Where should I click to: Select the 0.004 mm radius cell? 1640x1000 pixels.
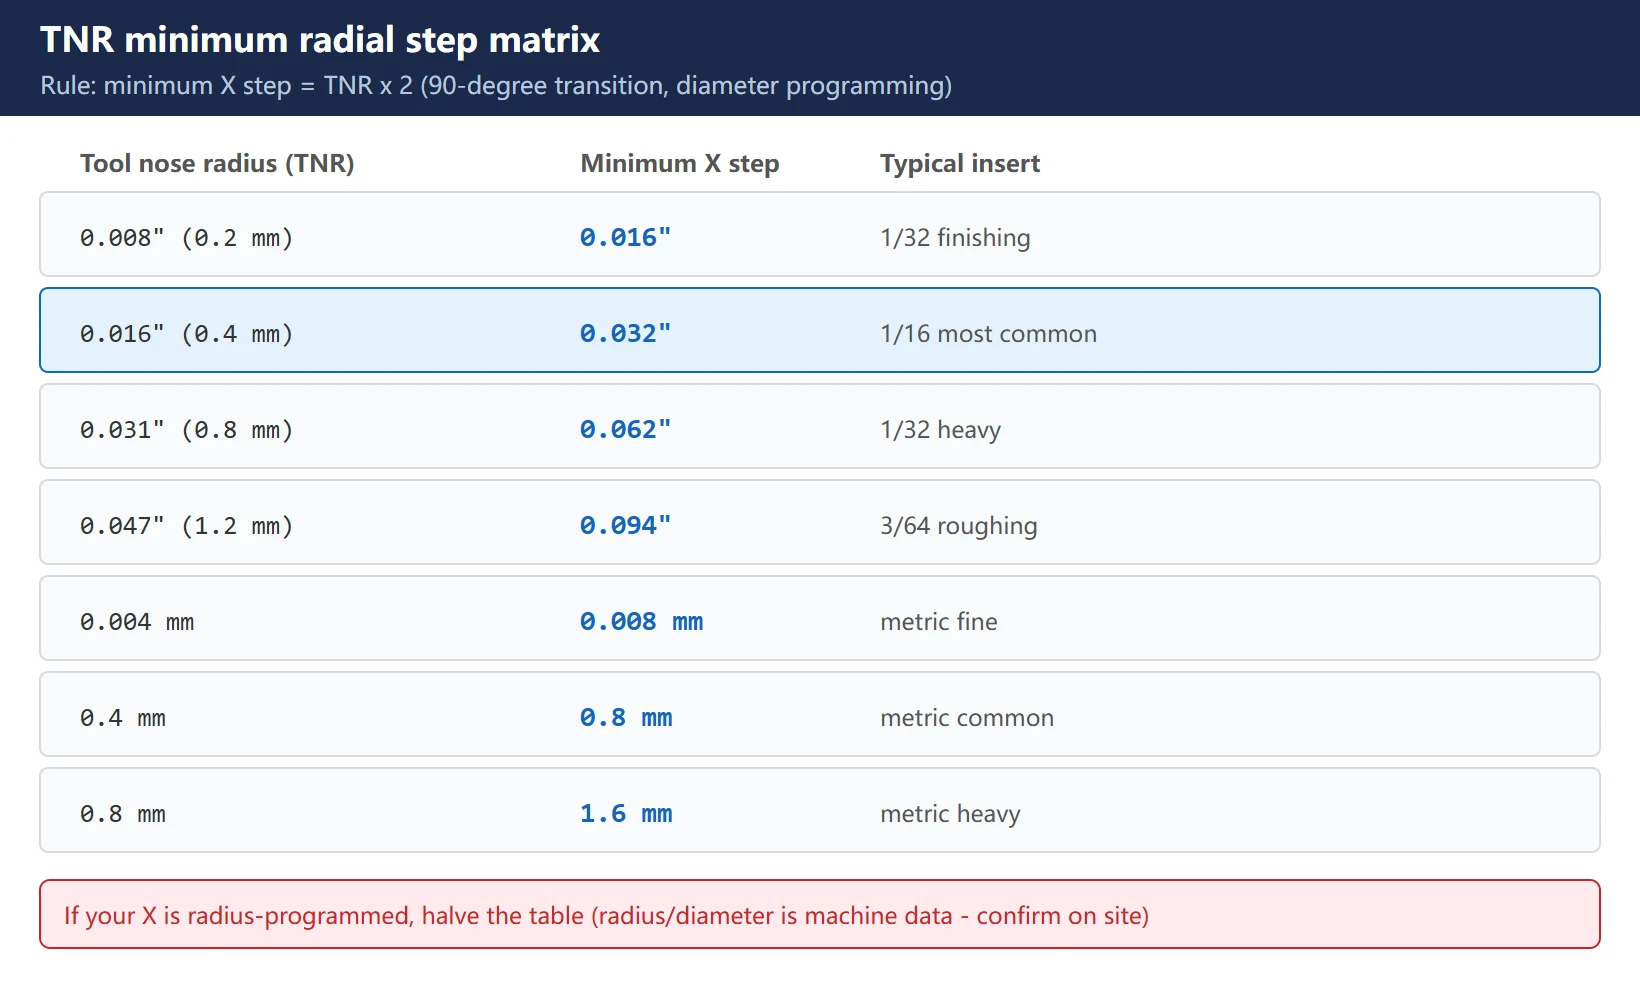click(x=137, y=622)
